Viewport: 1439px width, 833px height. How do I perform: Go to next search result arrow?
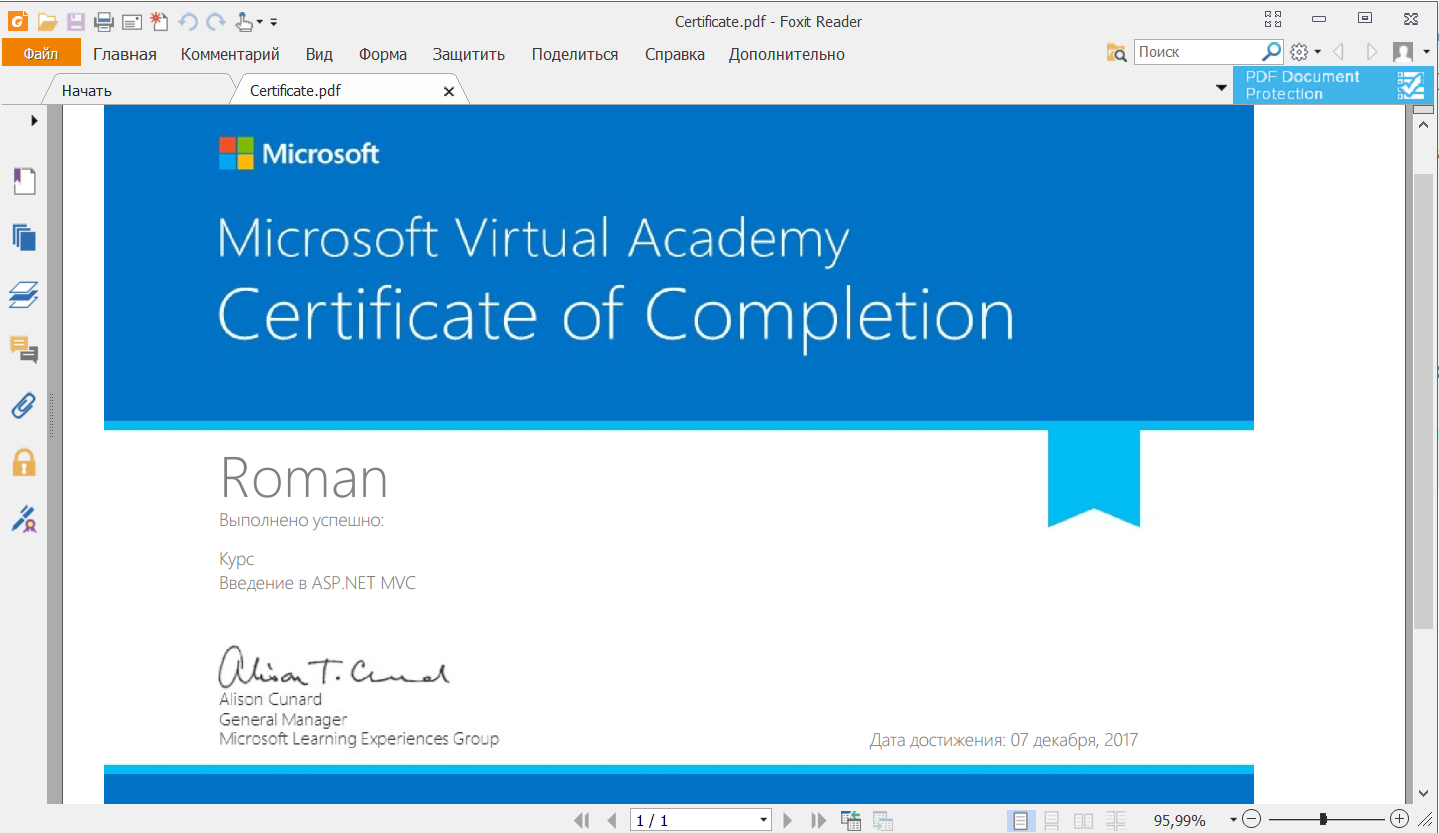pyautogui.click(x=1372, y=52)
